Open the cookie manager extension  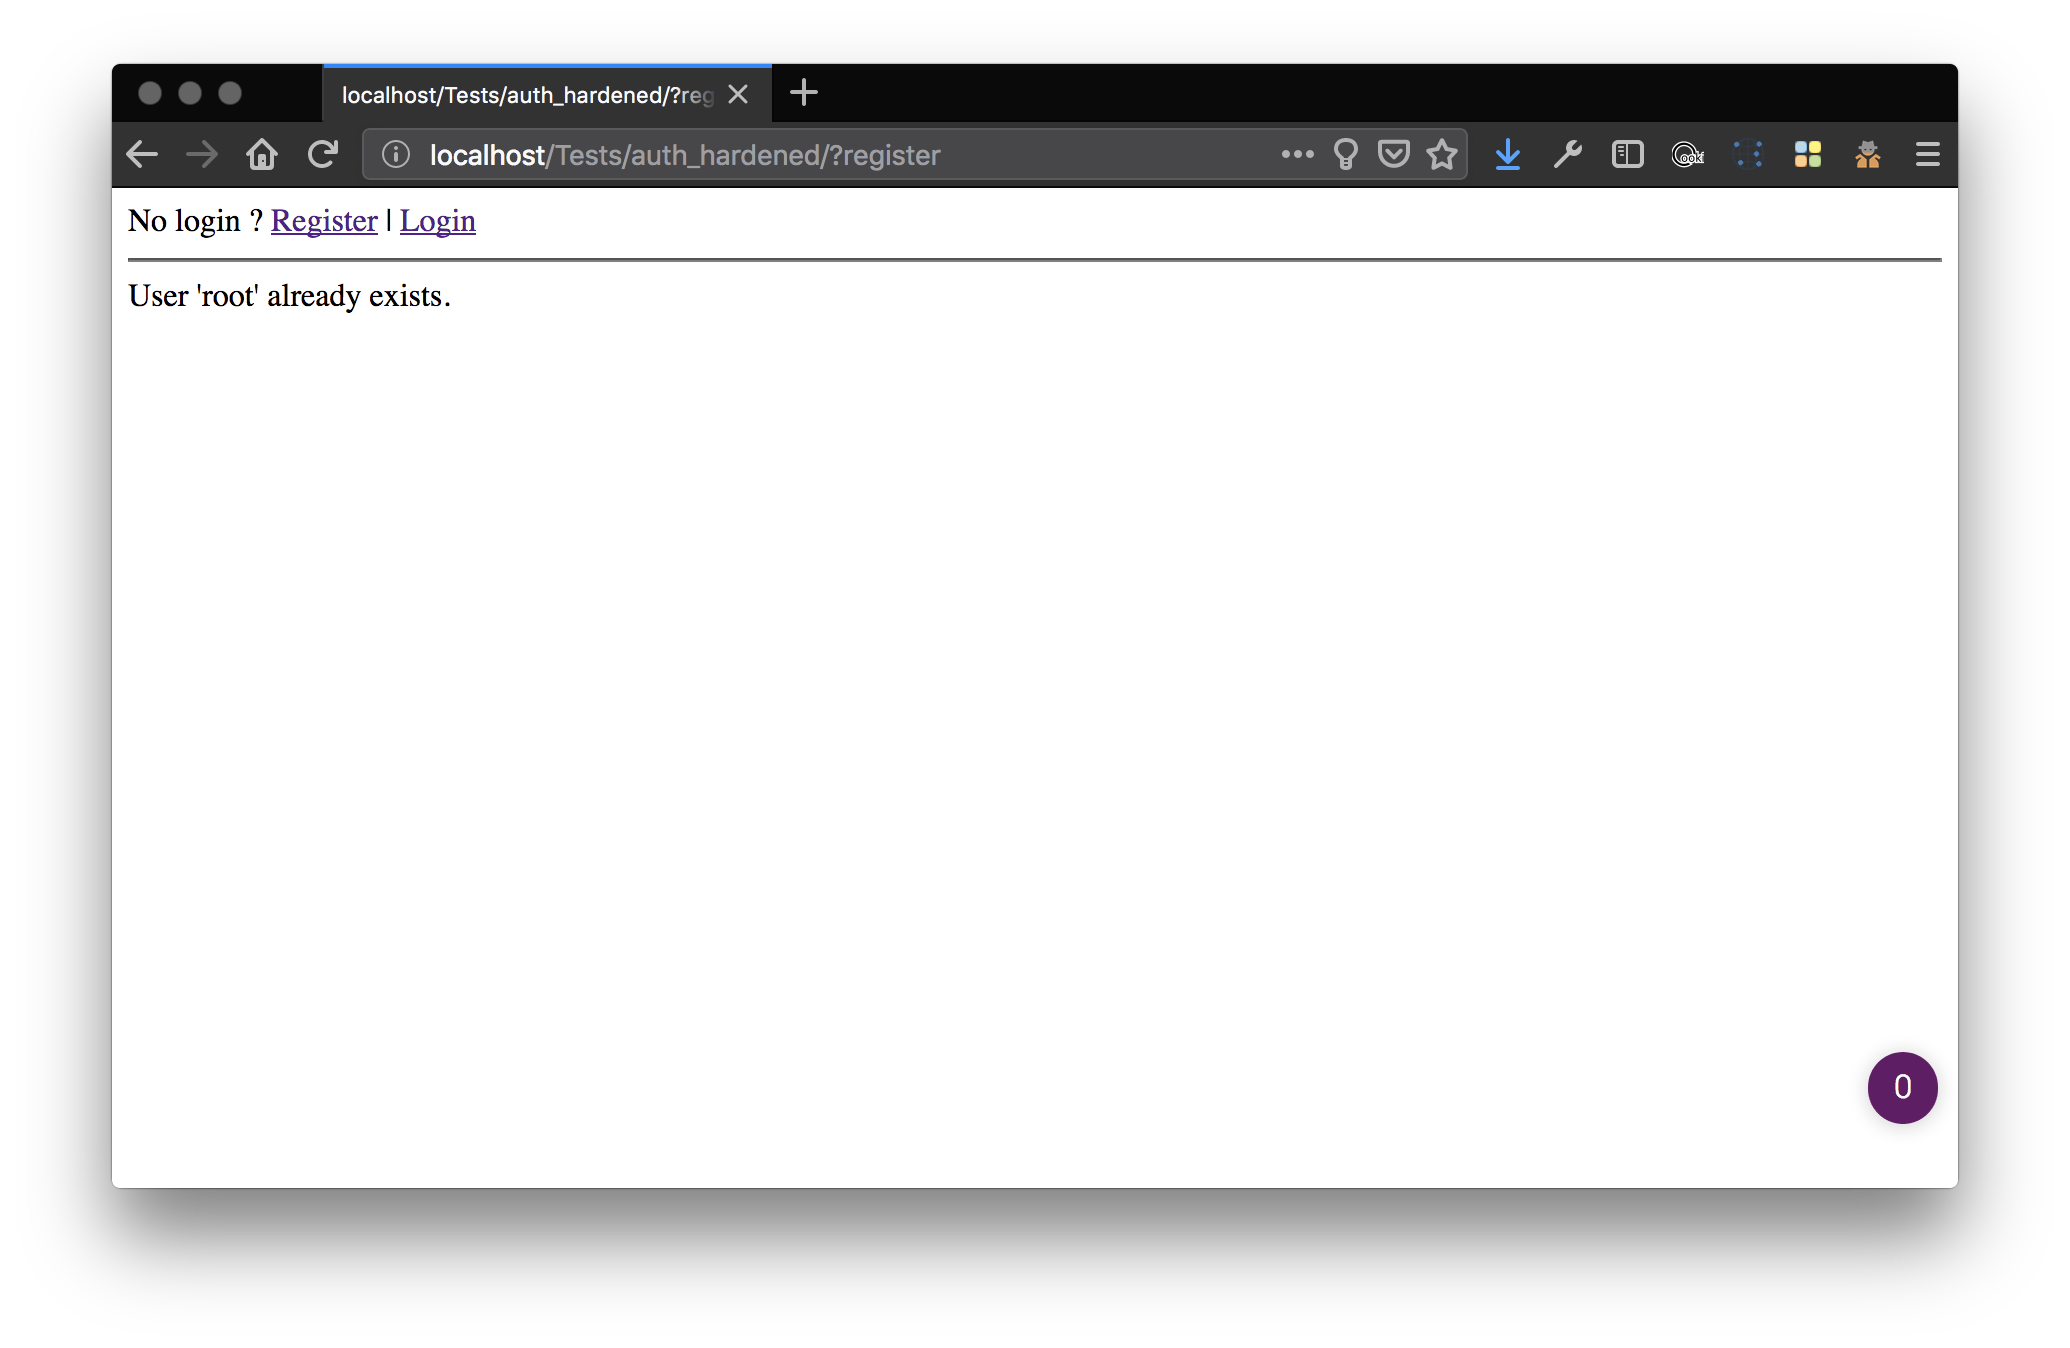pyautogui.click(x=1688, y=155)
